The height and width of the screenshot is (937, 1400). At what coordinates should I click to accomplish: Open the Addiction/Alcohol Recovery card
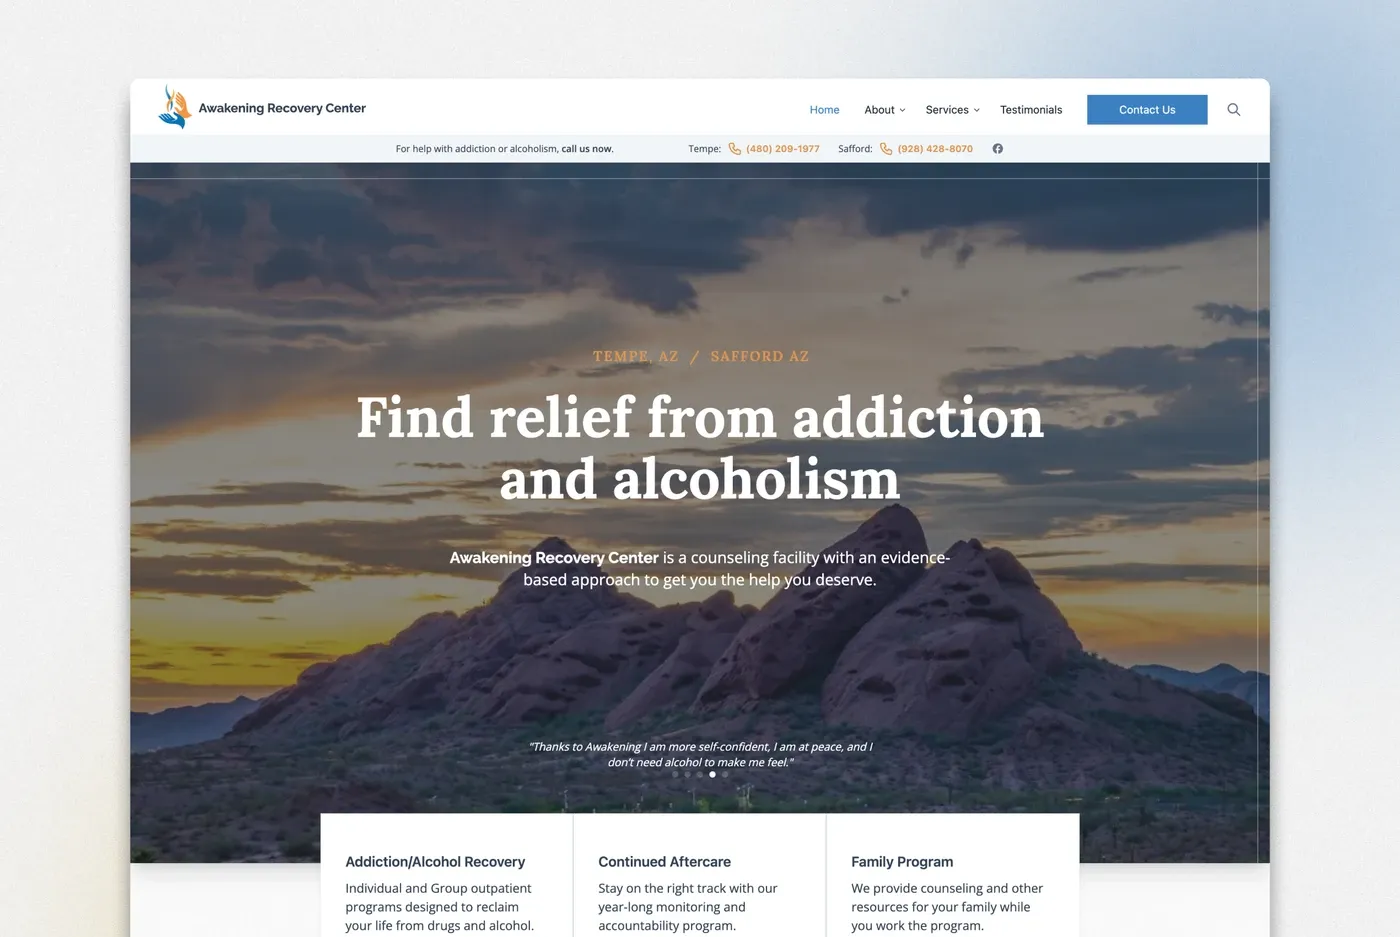tap(435, 862)
